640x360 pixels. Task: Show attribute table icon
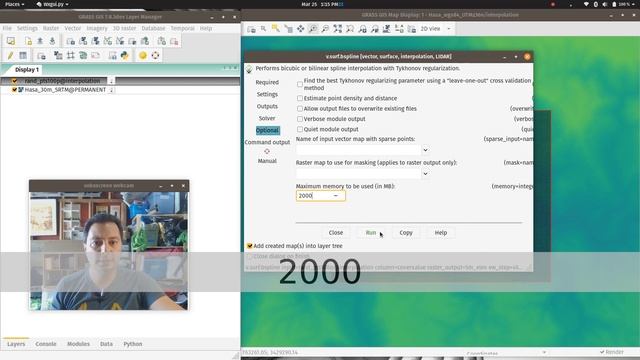click(23, 55)
